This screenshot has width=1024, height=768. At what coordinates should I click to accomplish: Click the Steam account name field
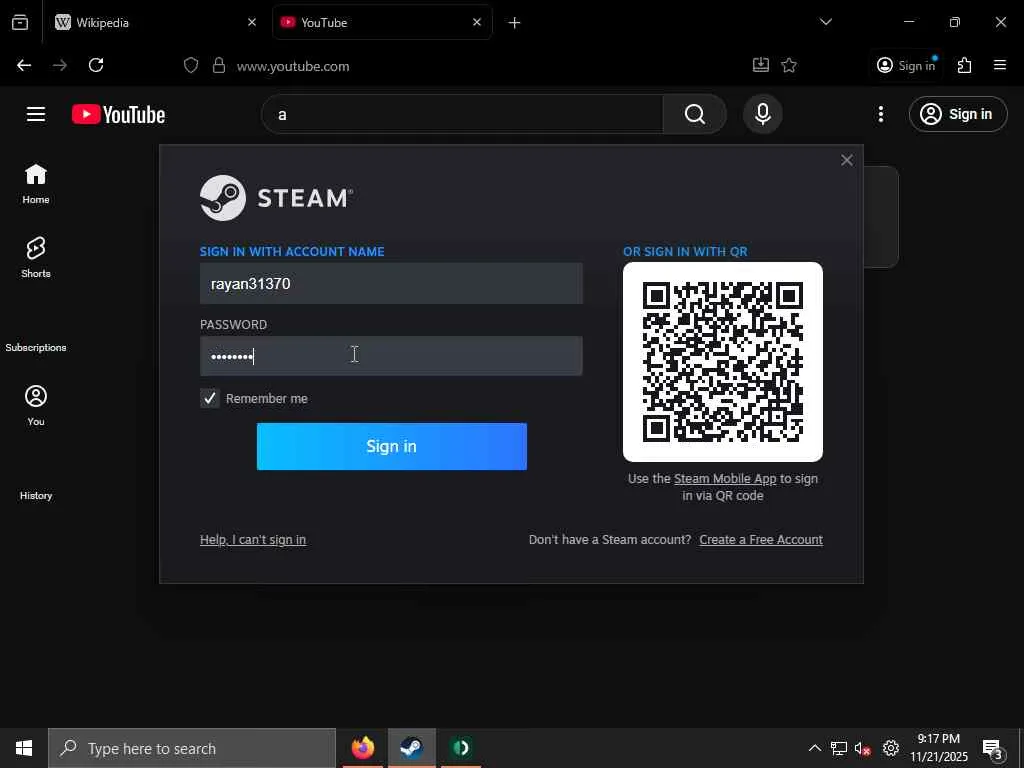pyautogui.click(x=391, y=283)
